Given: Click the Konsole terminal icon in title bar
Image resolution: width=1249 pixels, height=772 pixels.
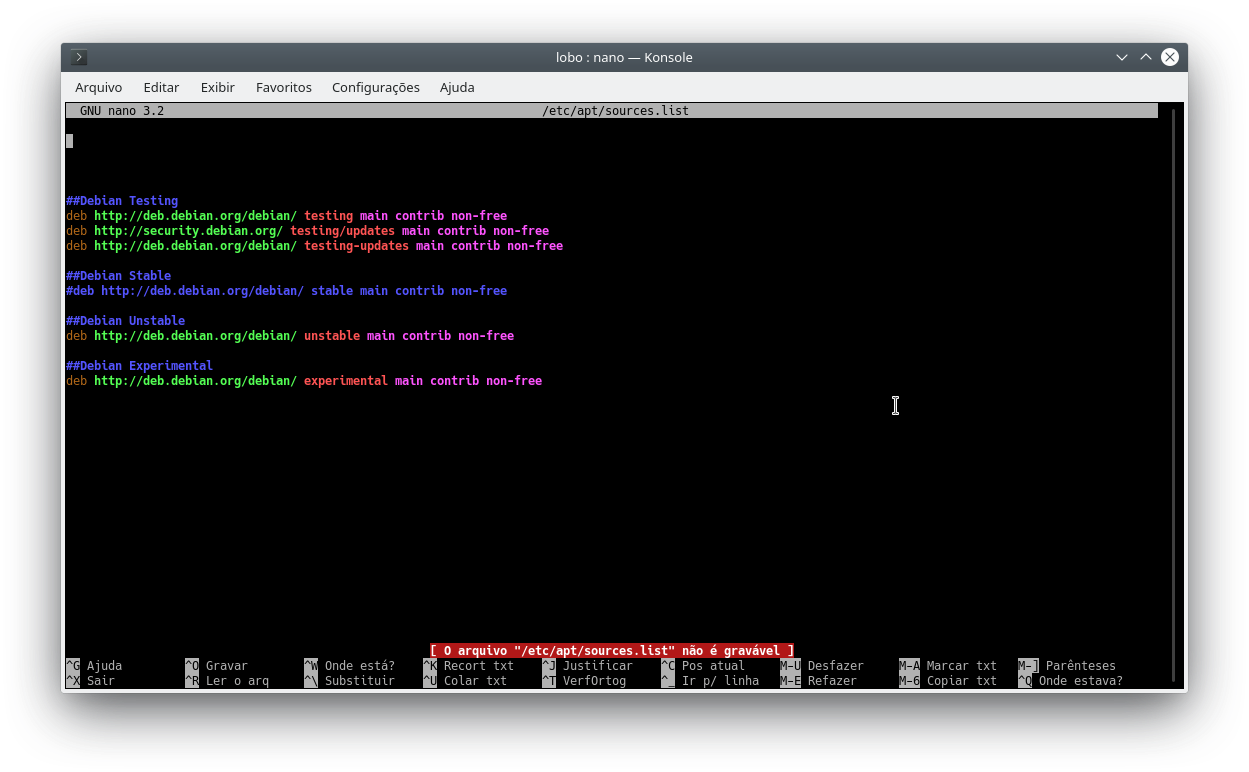Looking at the screenshot, I should point(79,57).
